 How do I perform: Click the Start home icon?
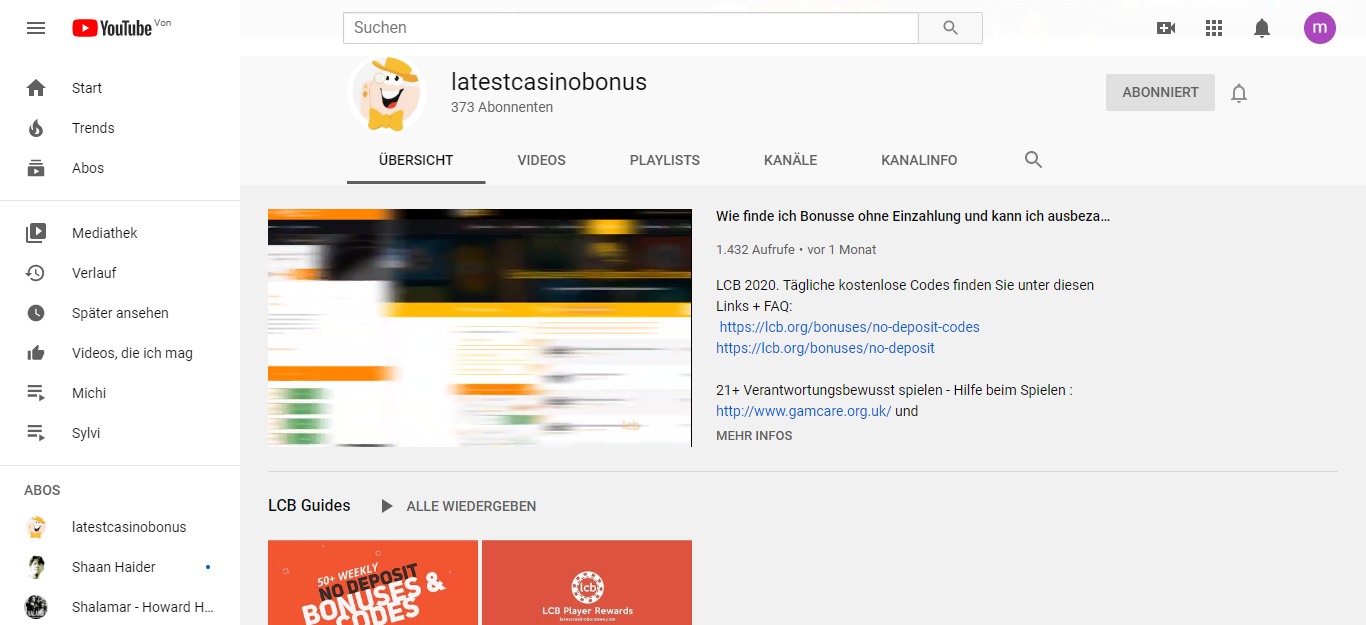point(36,88)
